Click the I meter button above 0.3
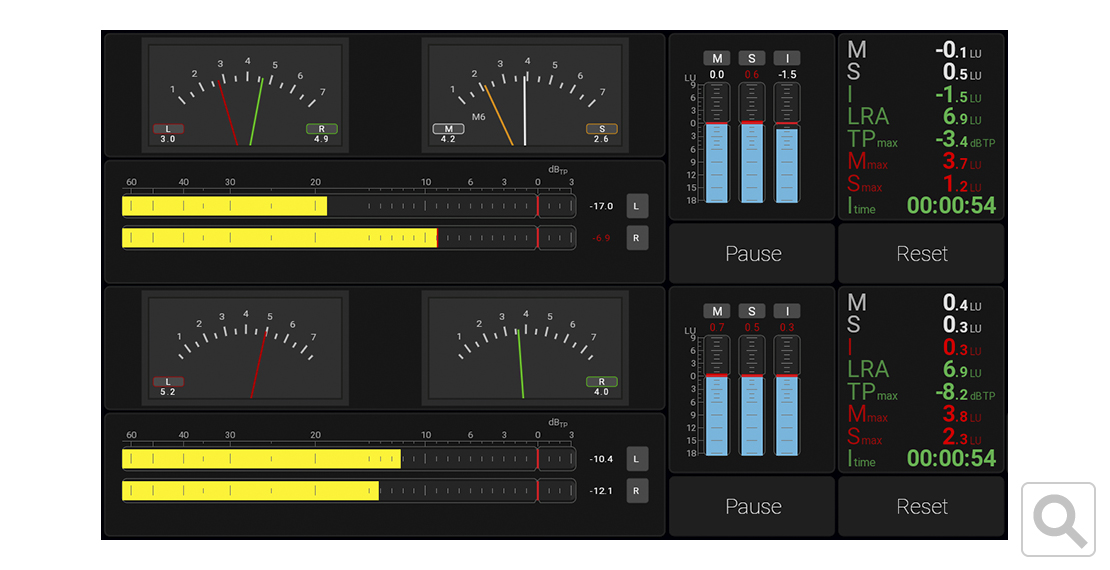1110x570 pixels. pyautogui.click(x=788, y=311)
